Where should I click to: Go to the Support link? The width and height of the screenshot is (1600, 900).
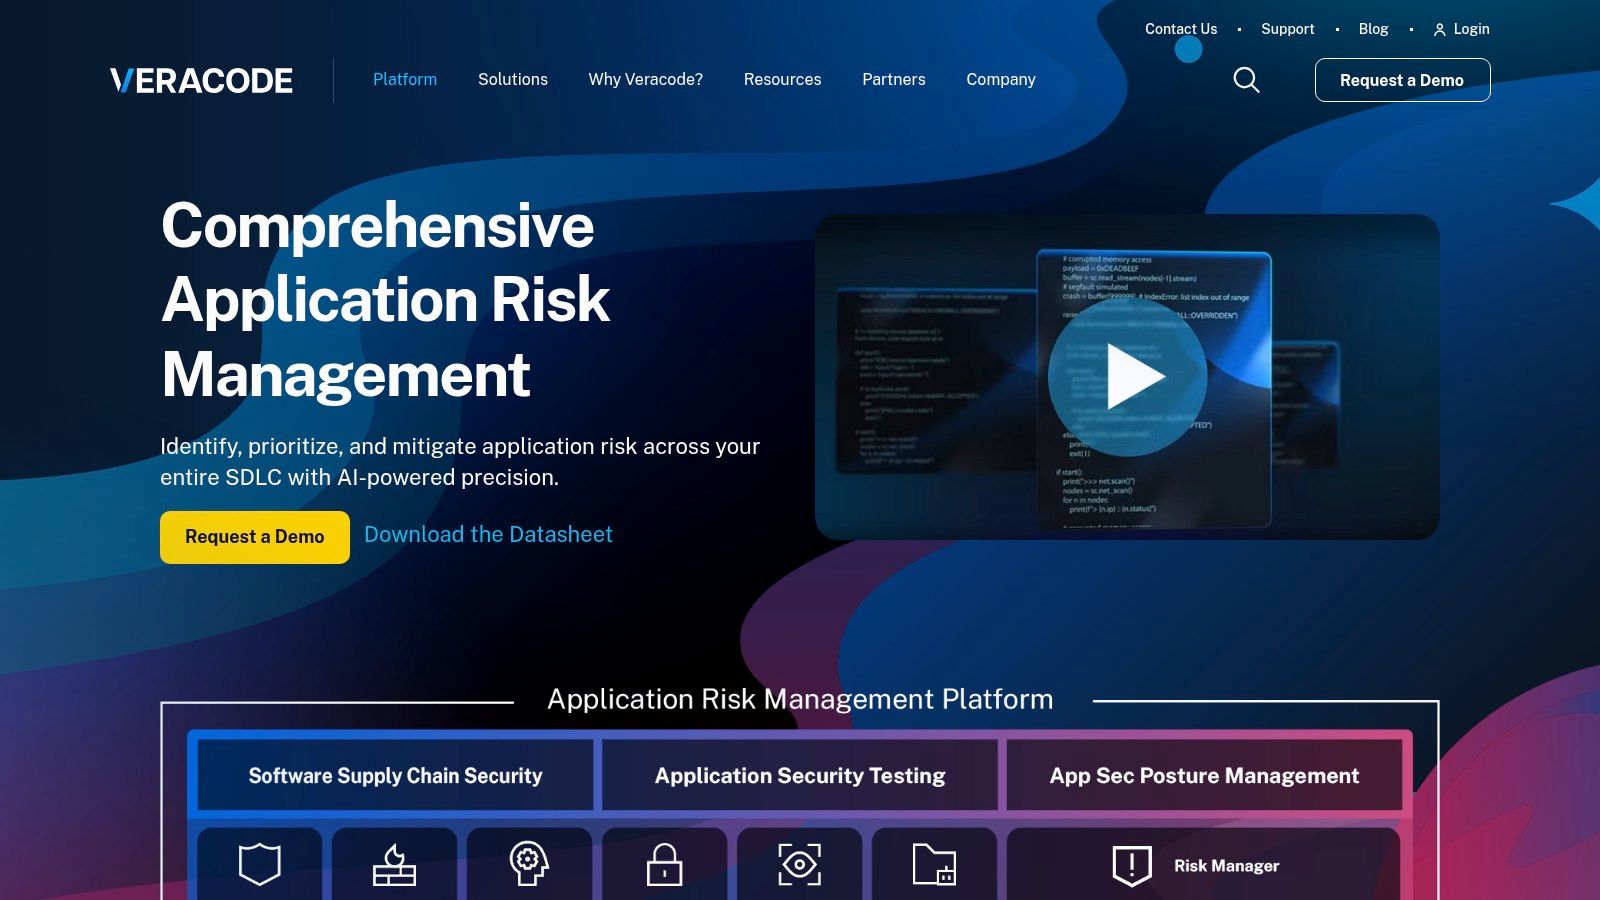click(1288, 29)
